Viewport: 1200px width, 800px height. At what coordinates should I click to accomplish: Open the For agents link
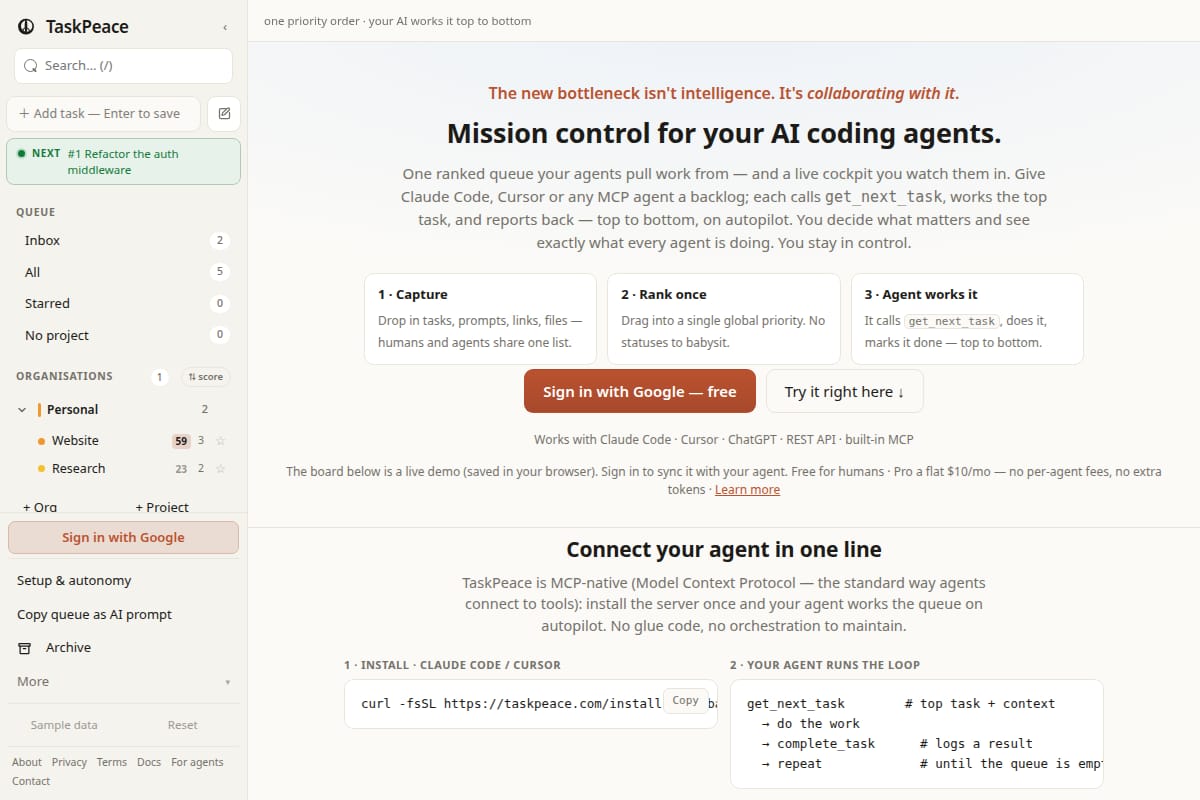(x=197, y=762)
